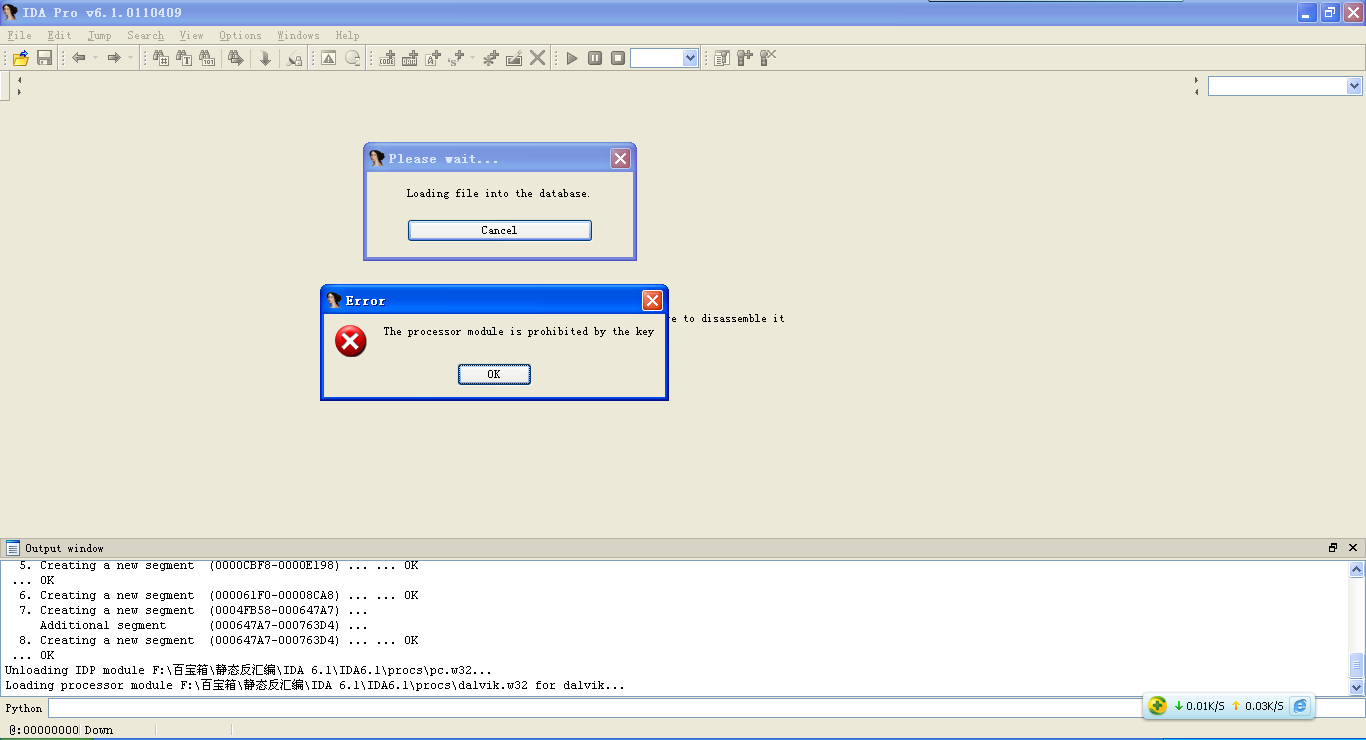The image size is (1366, 740).
Task: Click the search text binoculars icon
Action: pyautogui.click(x=184, y=58)
